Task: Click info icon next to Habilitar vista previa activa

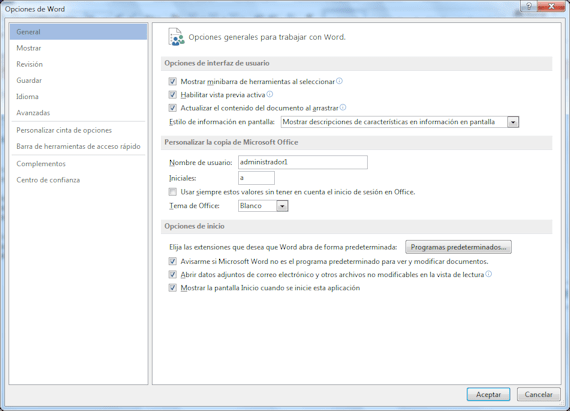Action: pos(270,94)
